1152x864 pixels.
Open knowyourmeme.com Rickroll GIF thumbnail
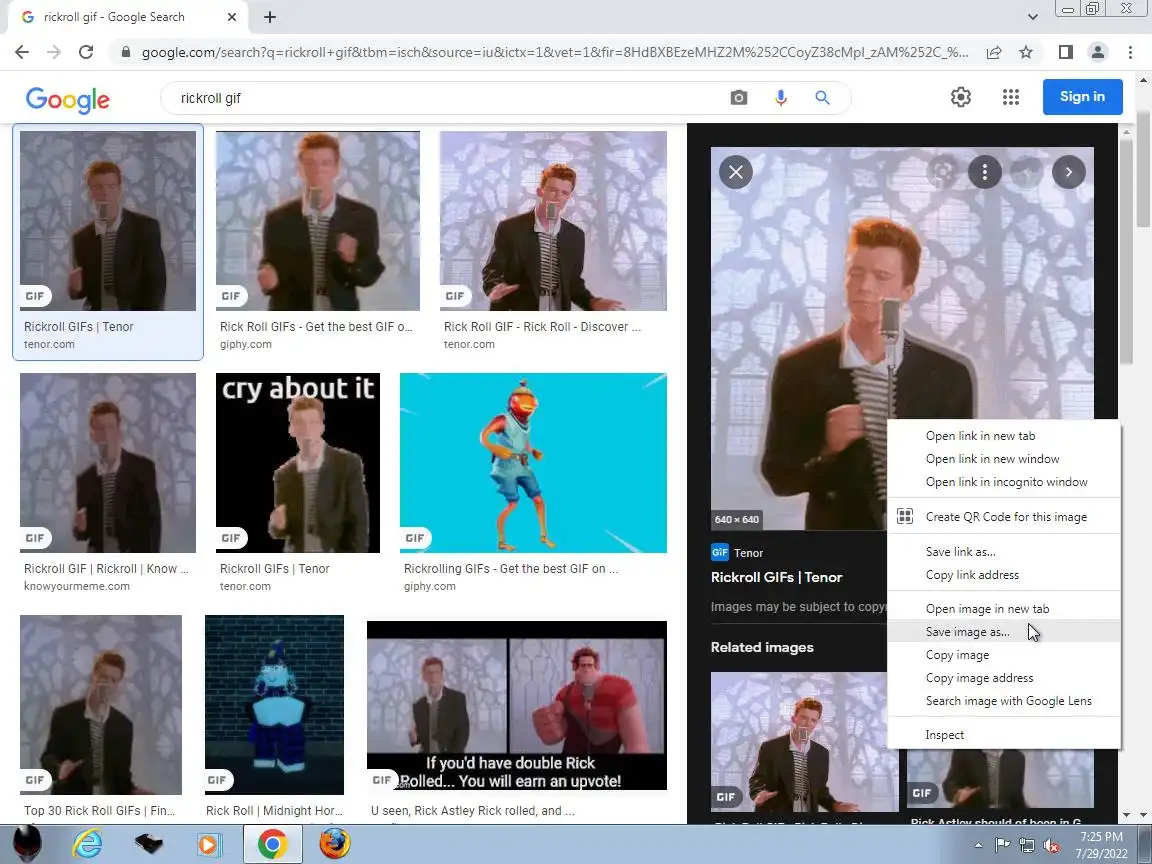click(108, 463)
